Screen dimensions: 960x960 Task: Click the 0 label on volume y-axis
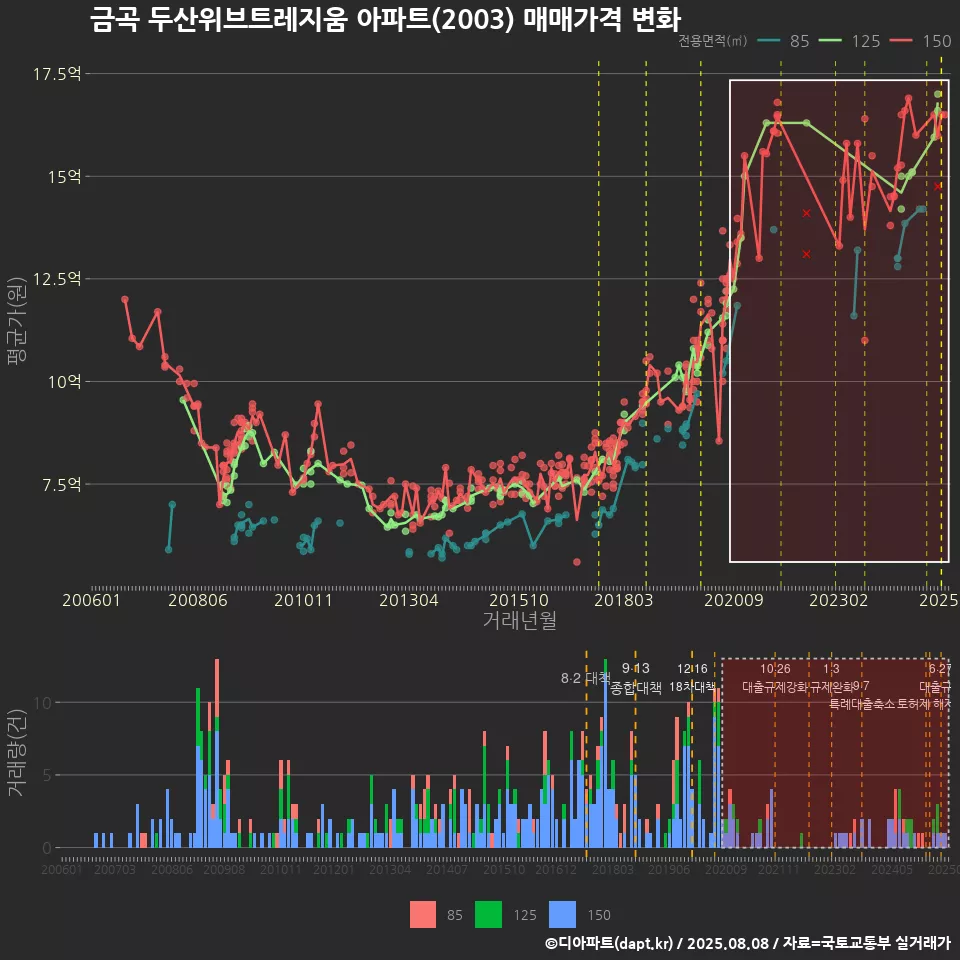point(47,849)
